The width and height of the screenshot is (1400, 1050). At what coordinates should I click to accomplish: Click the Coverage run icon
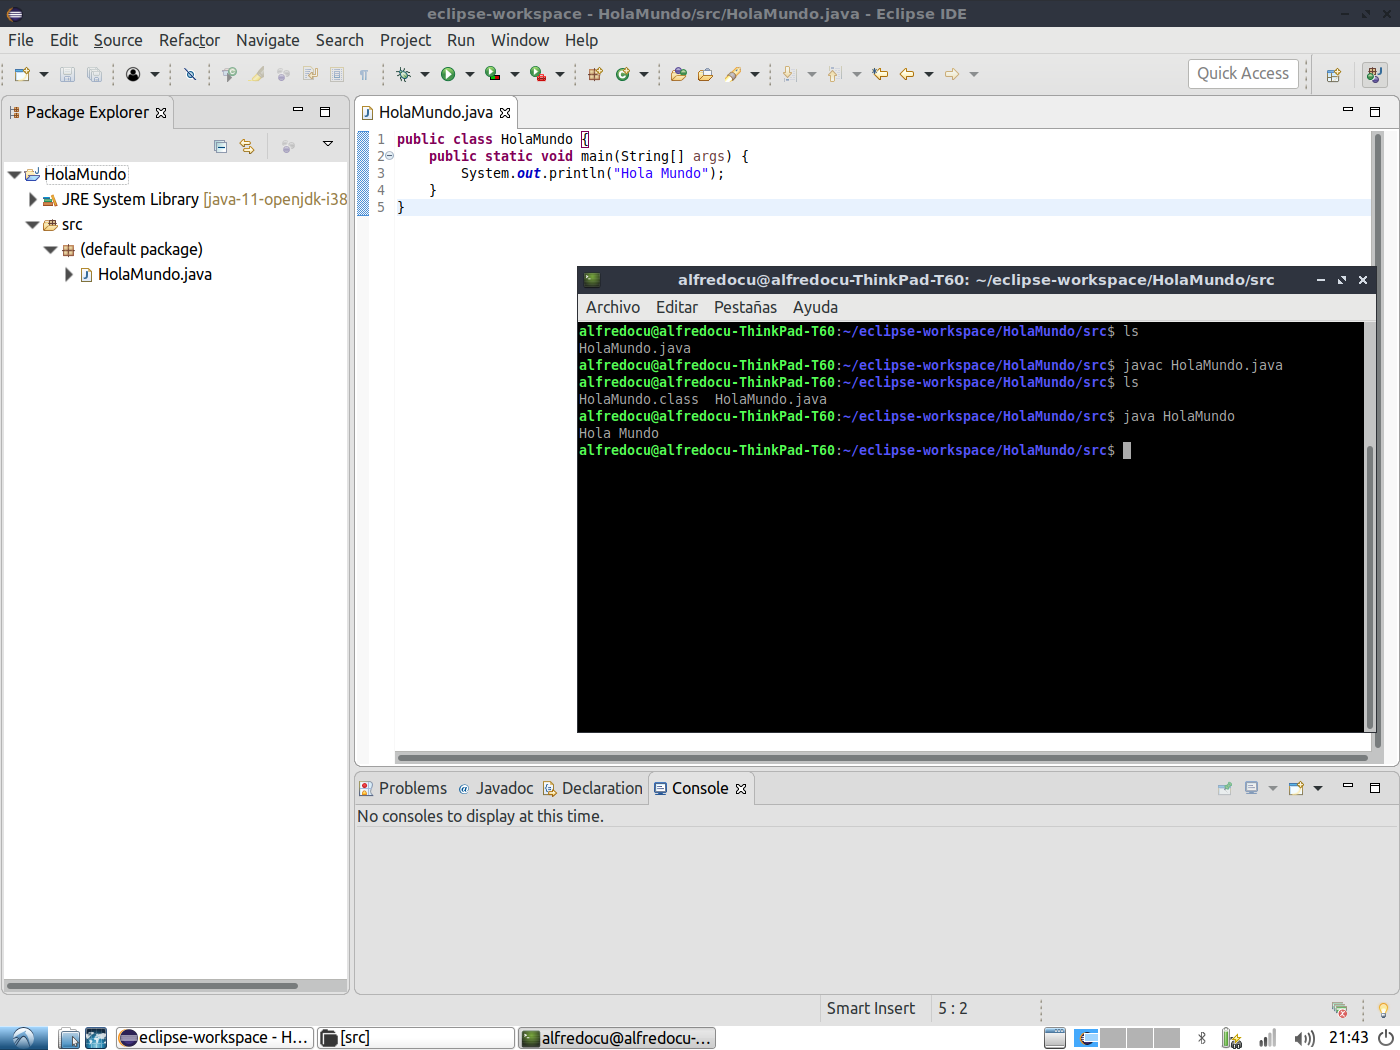492,74
